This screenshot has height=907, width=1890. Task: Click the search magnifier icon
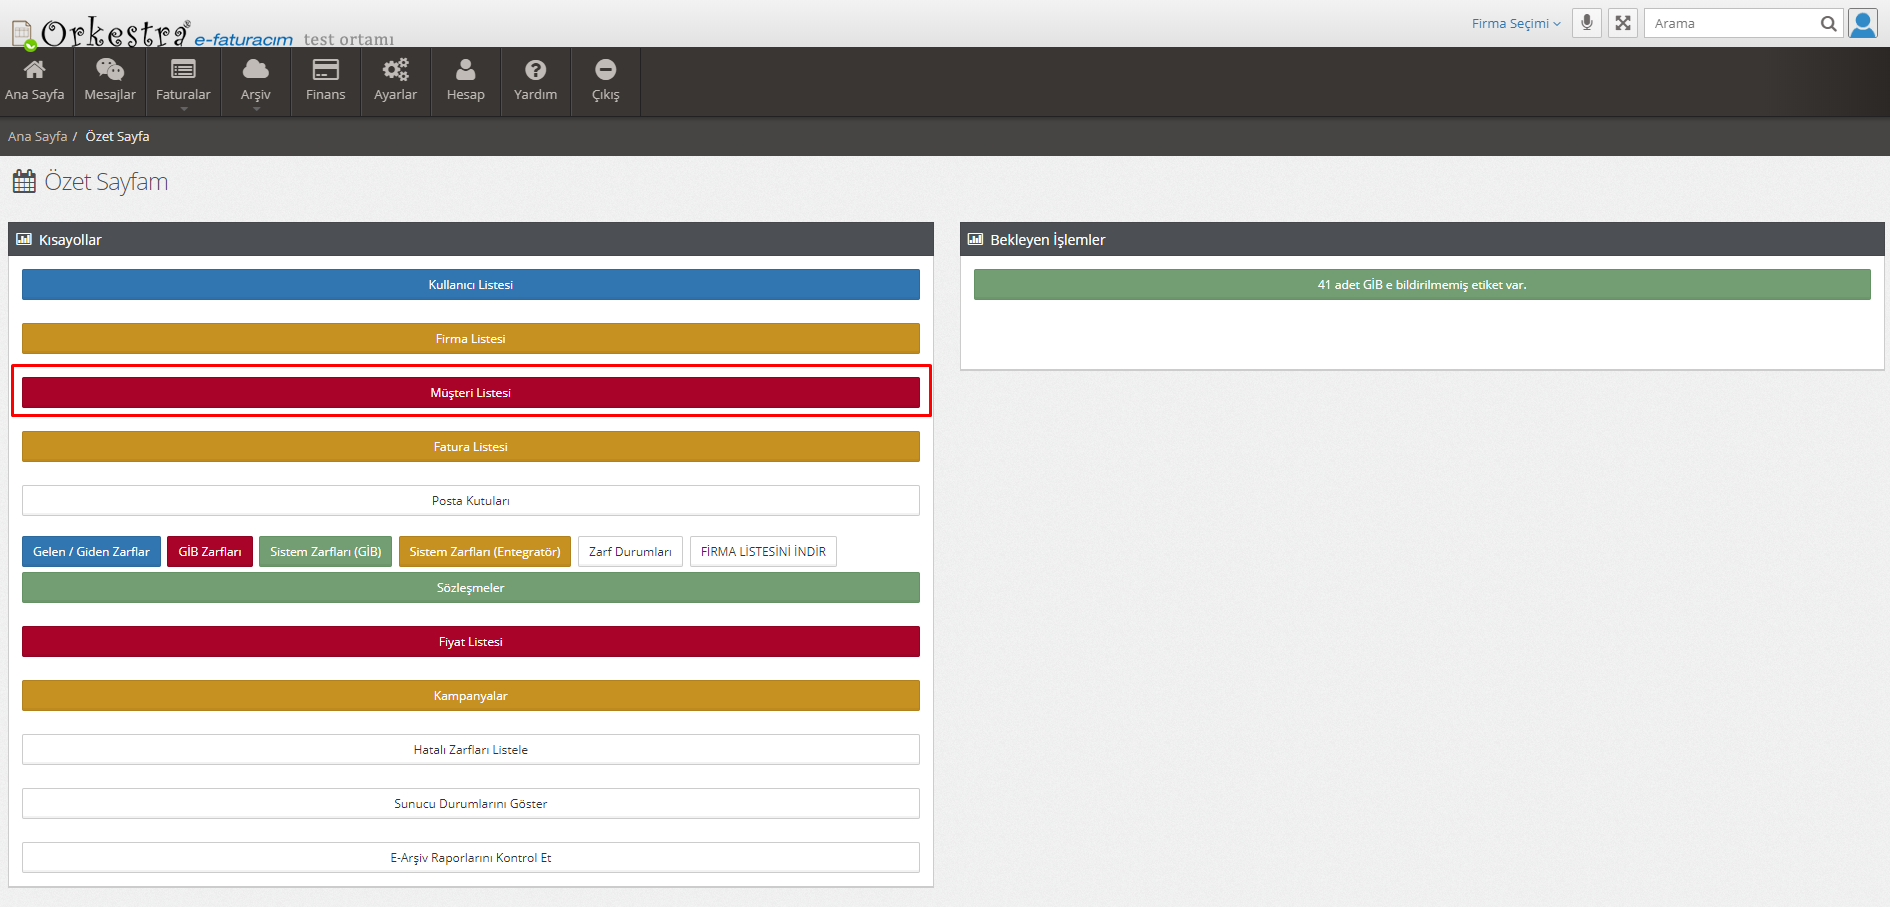pos(1828,24)
